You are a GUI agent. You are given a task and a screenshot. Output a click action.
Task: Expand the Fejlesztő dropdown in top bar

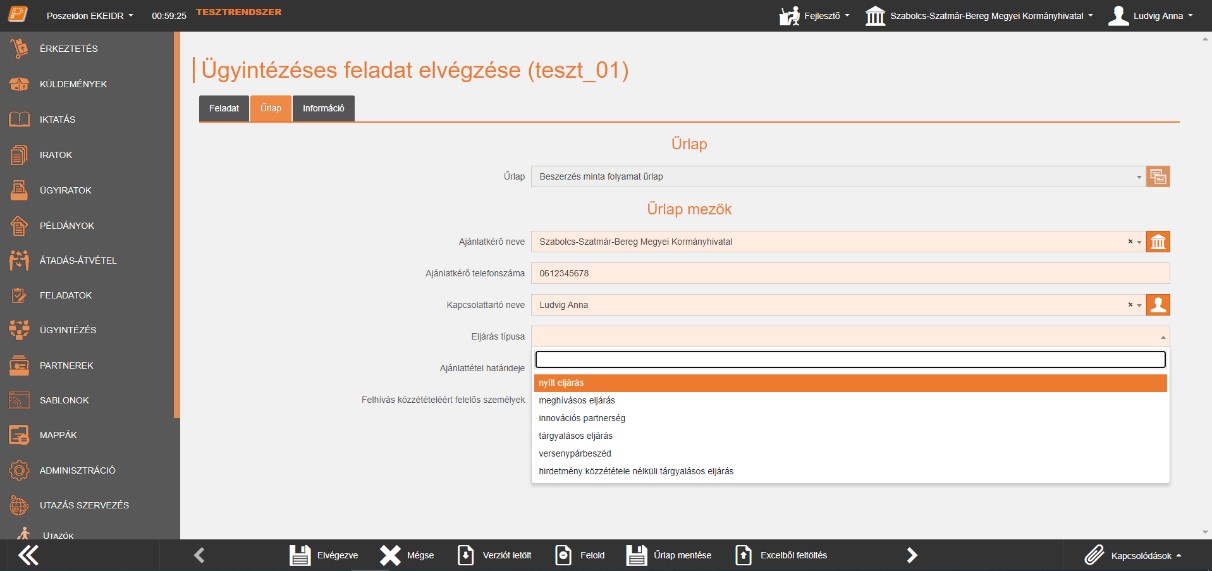(x=815, y=16)
